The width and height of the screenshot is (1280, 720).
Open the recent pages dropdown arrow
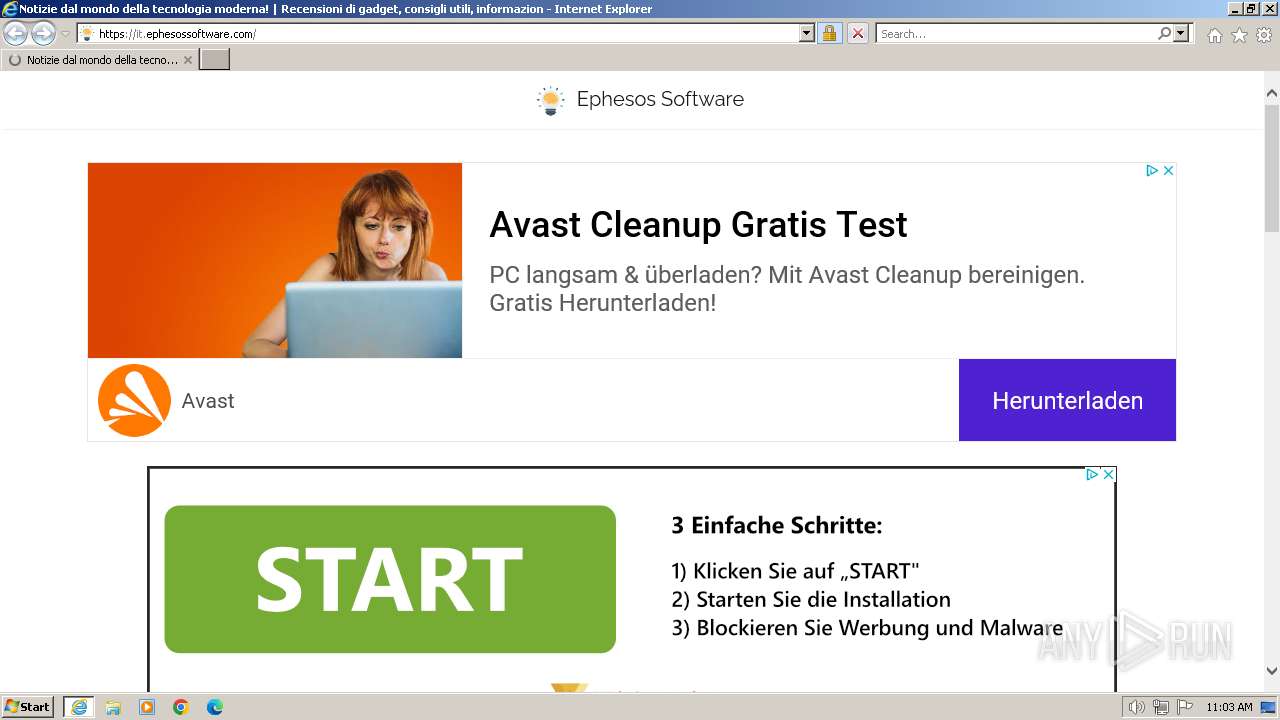(65, 34)
